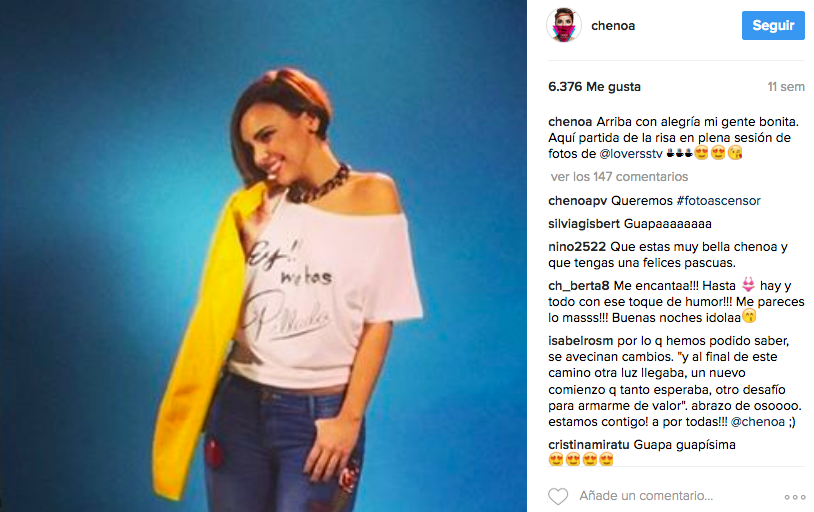Viewport: 814px width, 512px height.
Task: Open the @loversstv mention link
Action: [631, 154]
